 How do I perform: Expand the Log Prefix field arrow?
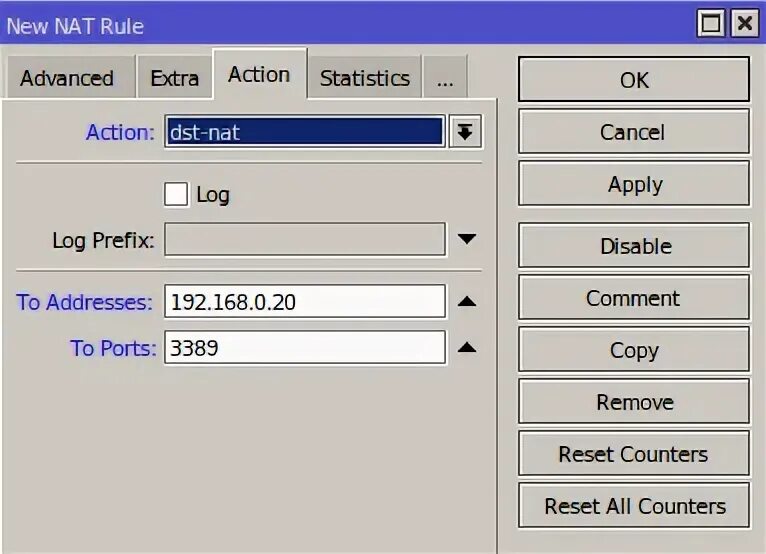coord(467,239)
